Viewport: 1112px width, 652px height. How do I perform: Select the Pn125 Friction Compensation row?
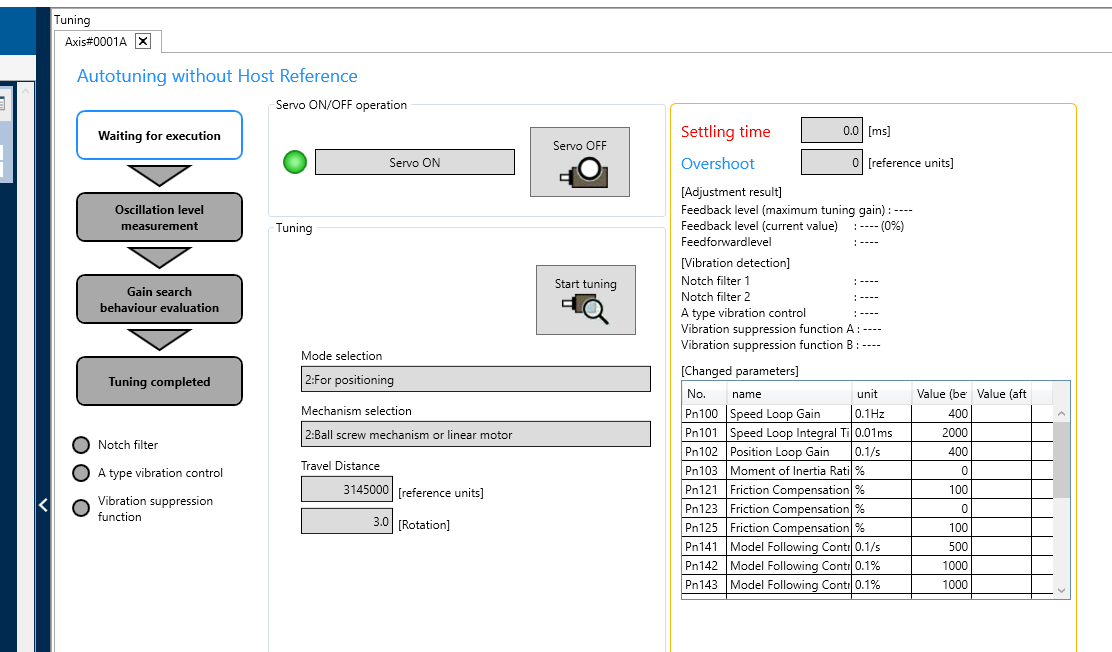point(867,528)
